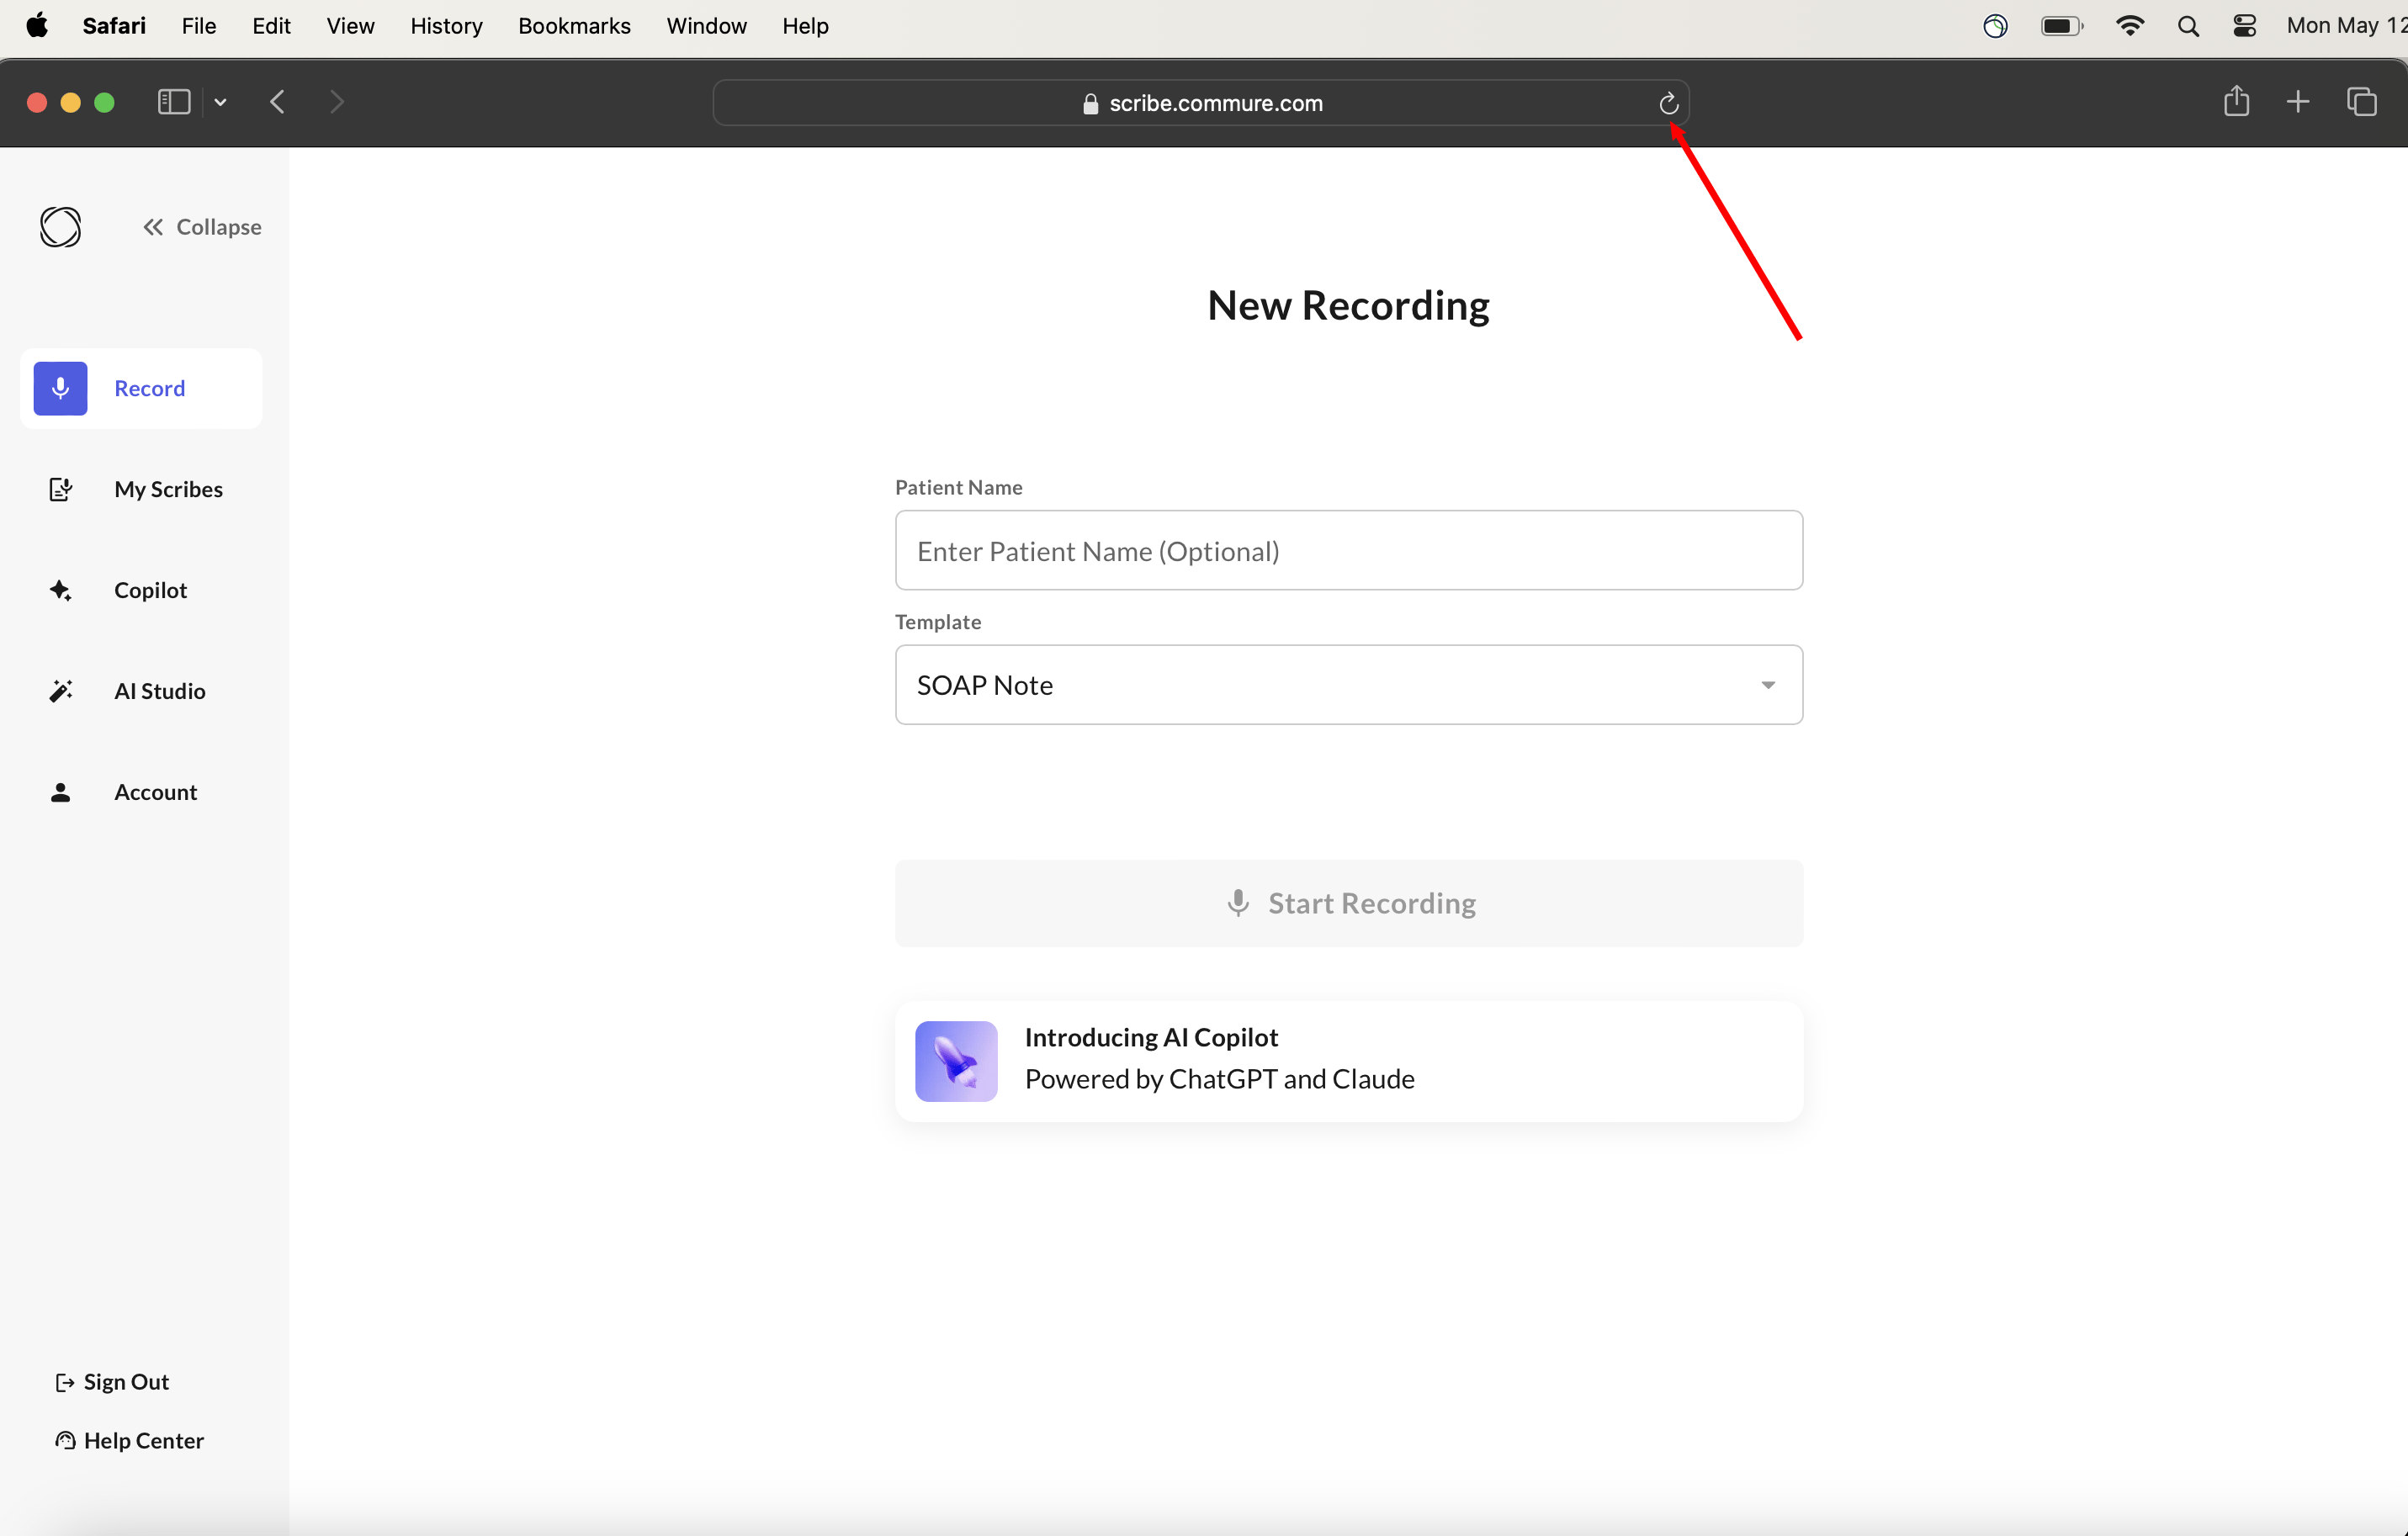The width and height of the screenshot is (2408, 1536).
Task: Click the New Recording heading
Action: click(1348, 305)
